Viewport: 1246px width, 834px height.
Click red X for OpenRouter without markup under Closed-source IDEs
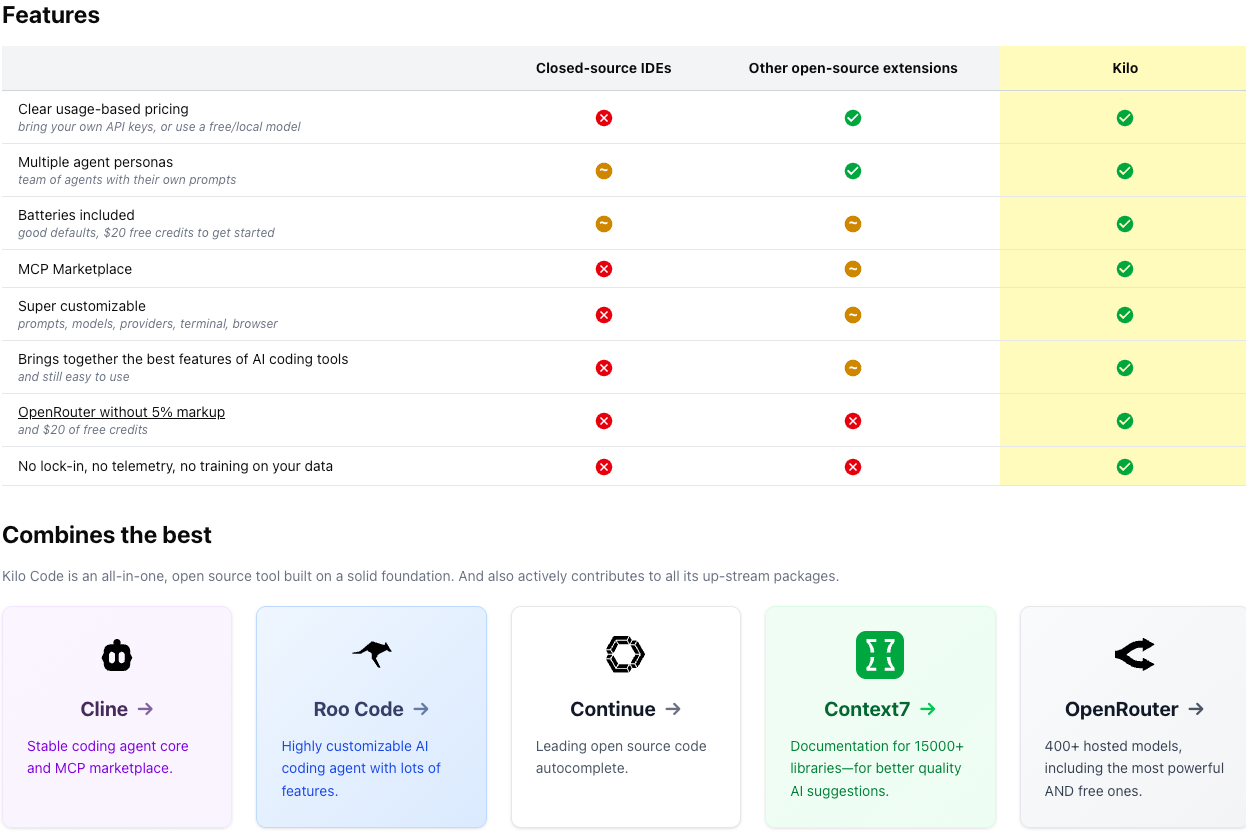(604, 421)
